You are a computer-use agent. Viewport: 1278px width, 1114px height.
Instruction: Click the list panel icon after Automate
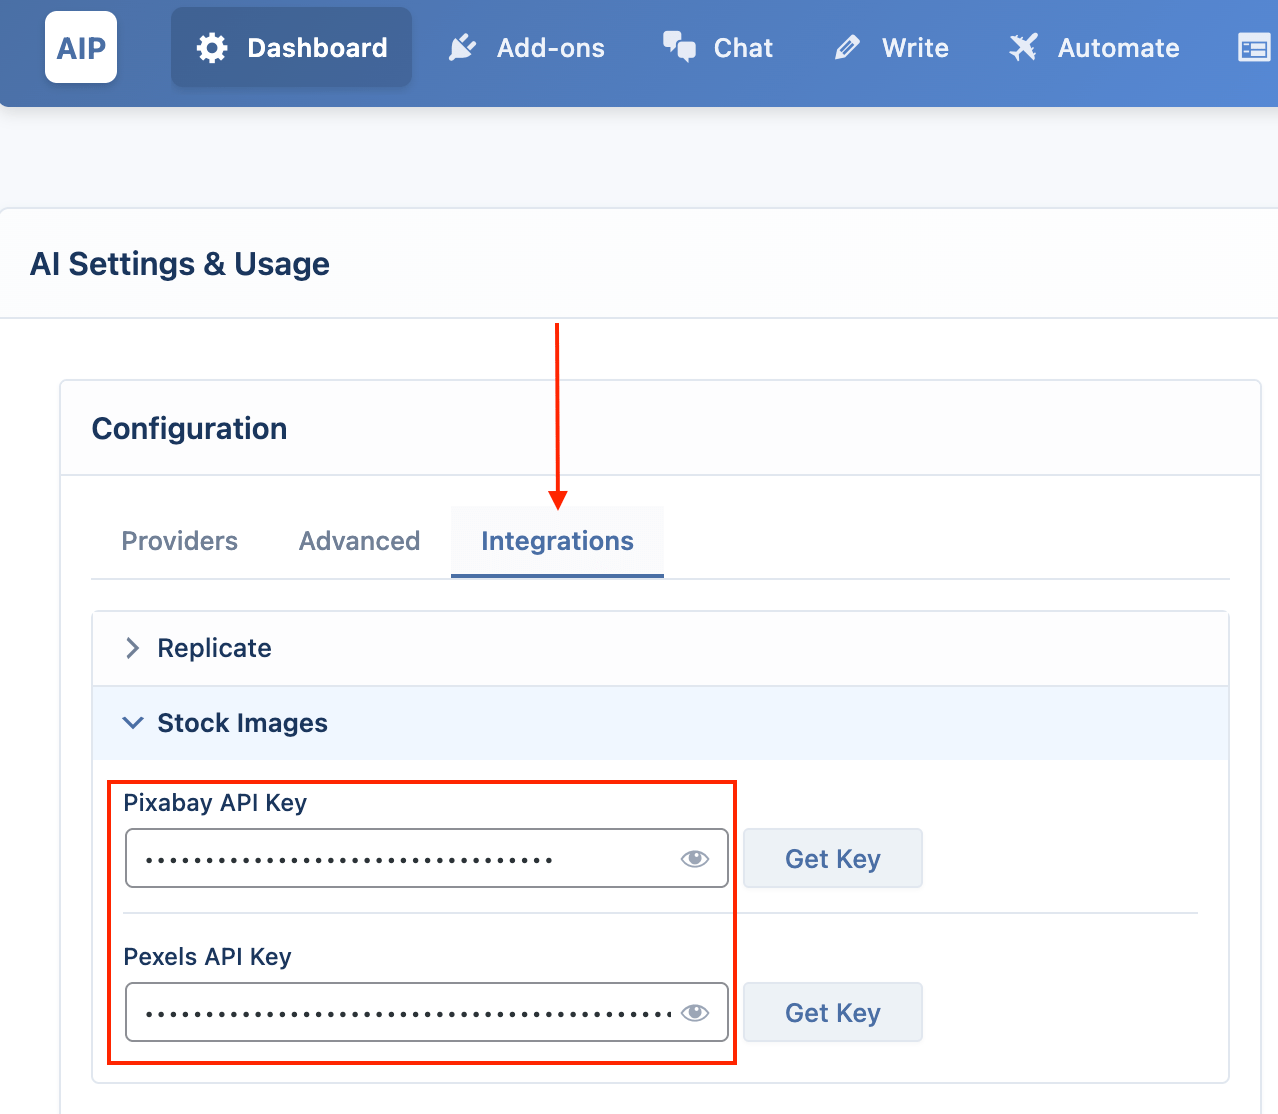[1254, 48]
